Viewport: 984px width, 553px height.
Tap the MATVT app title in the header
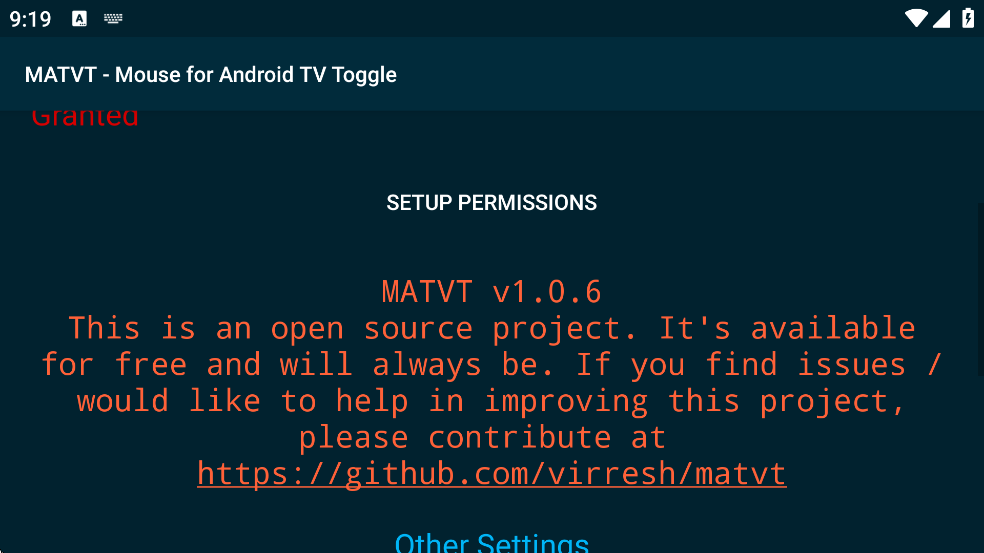tap(211, 75)
